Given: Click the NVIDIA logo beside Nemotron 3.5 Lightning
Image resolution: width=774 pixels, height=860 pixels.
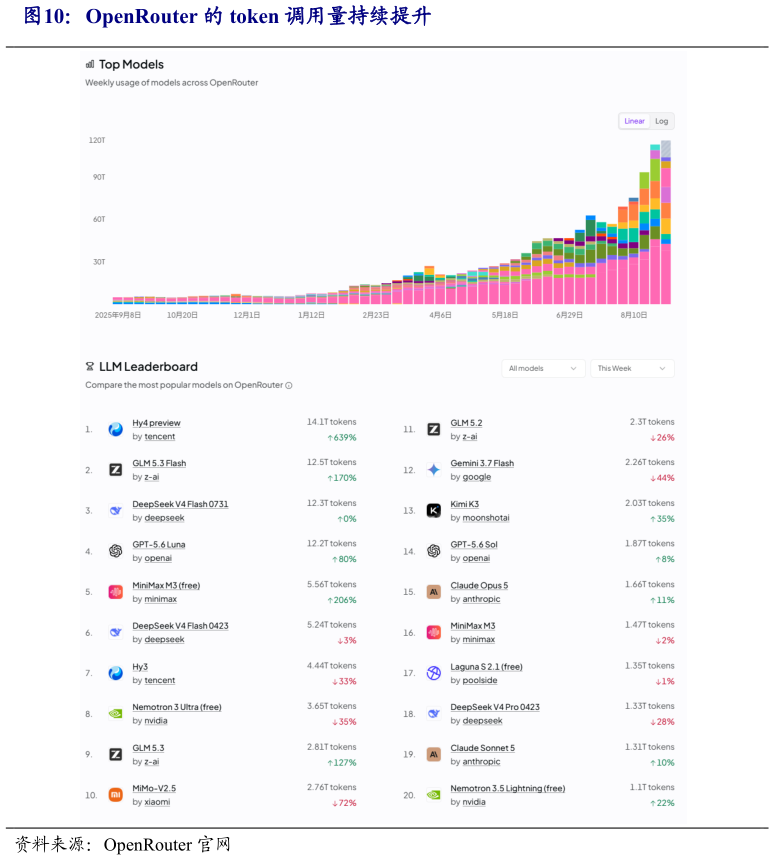Looking at the screenshot, I should pyautogui.click(x=433, y=795).
